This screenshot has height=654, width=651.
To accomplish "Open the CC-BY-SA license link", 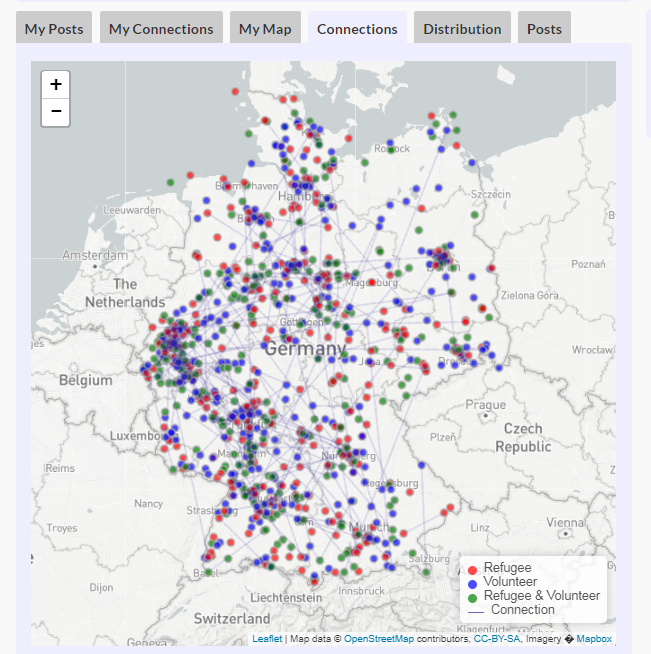I will tap(497, 639).
